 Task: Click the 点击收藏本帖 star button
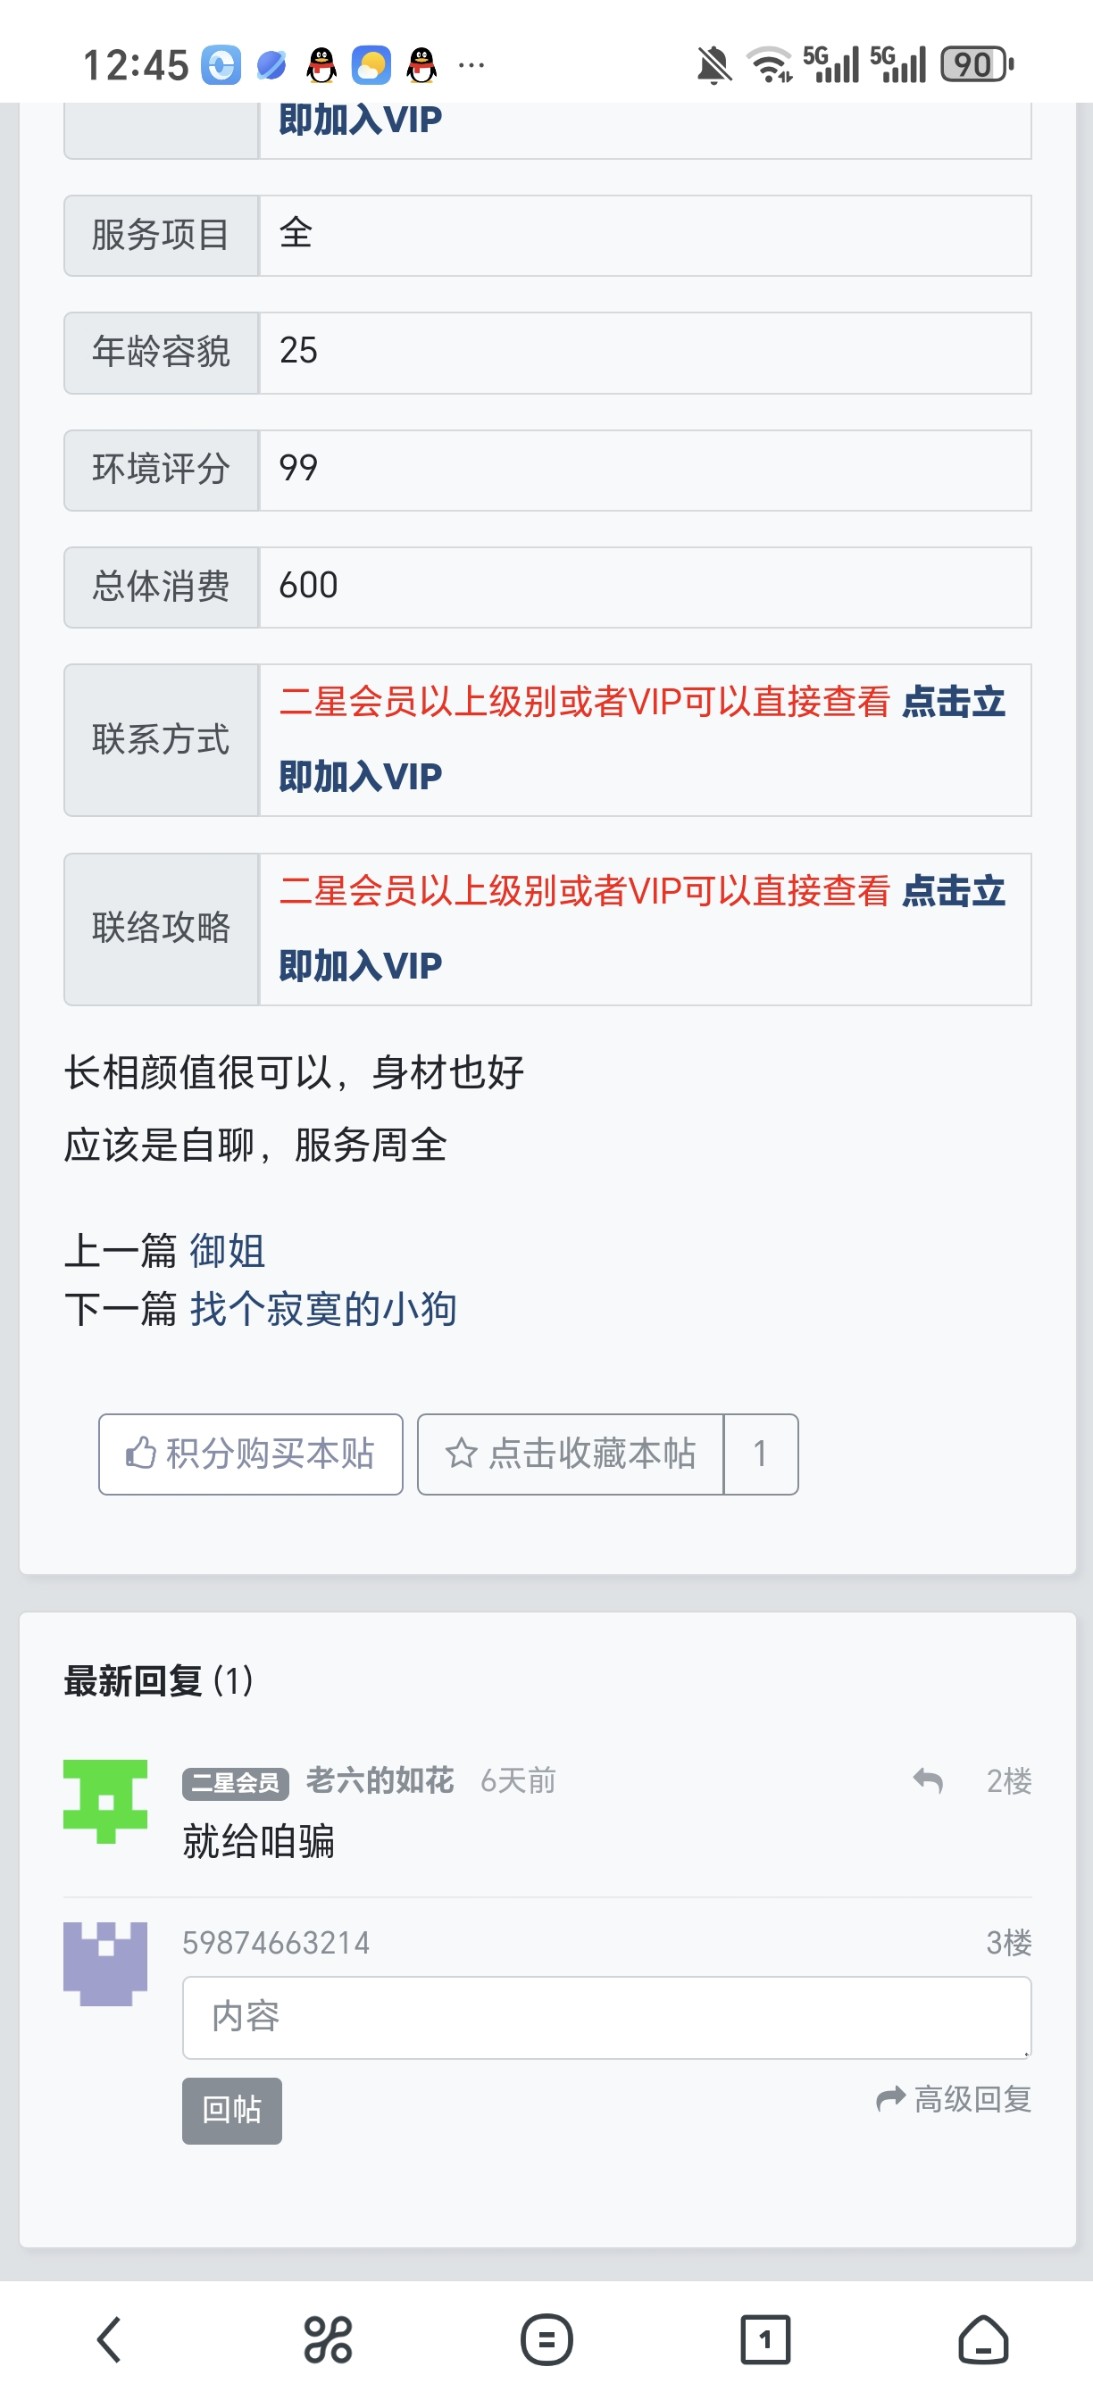pos(570,1454)
